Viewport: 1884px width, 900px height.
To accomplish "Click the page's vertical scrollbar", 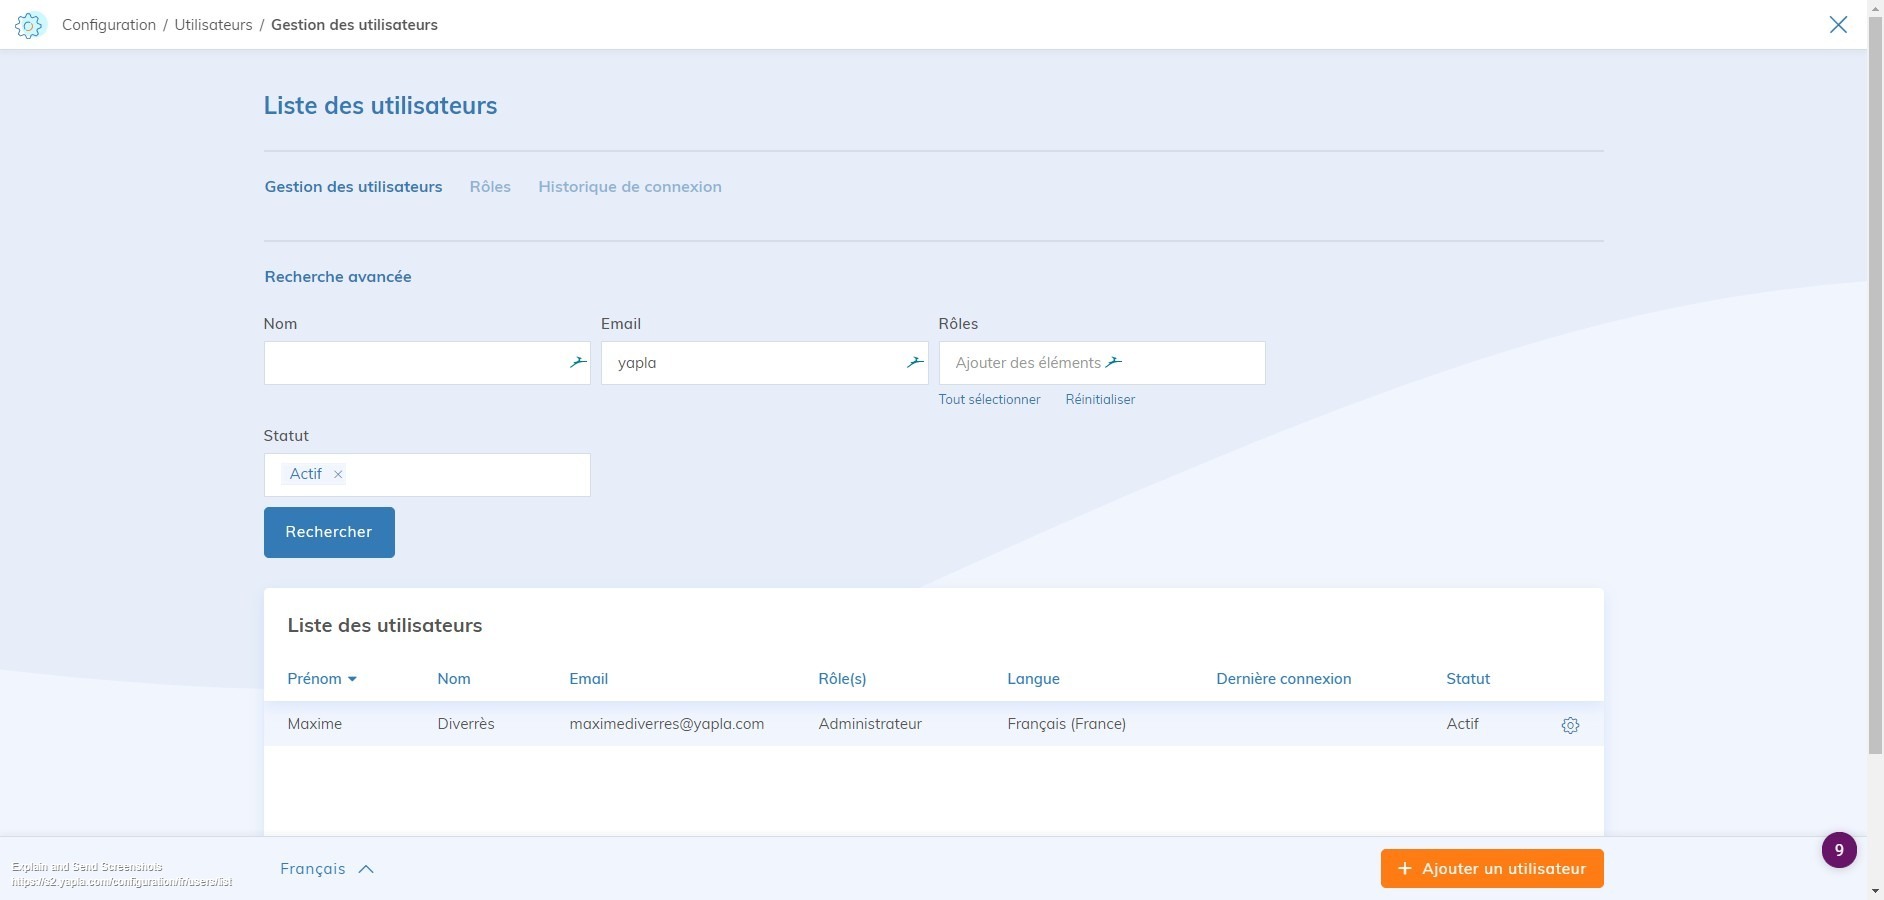I will tap(1875, 400).
